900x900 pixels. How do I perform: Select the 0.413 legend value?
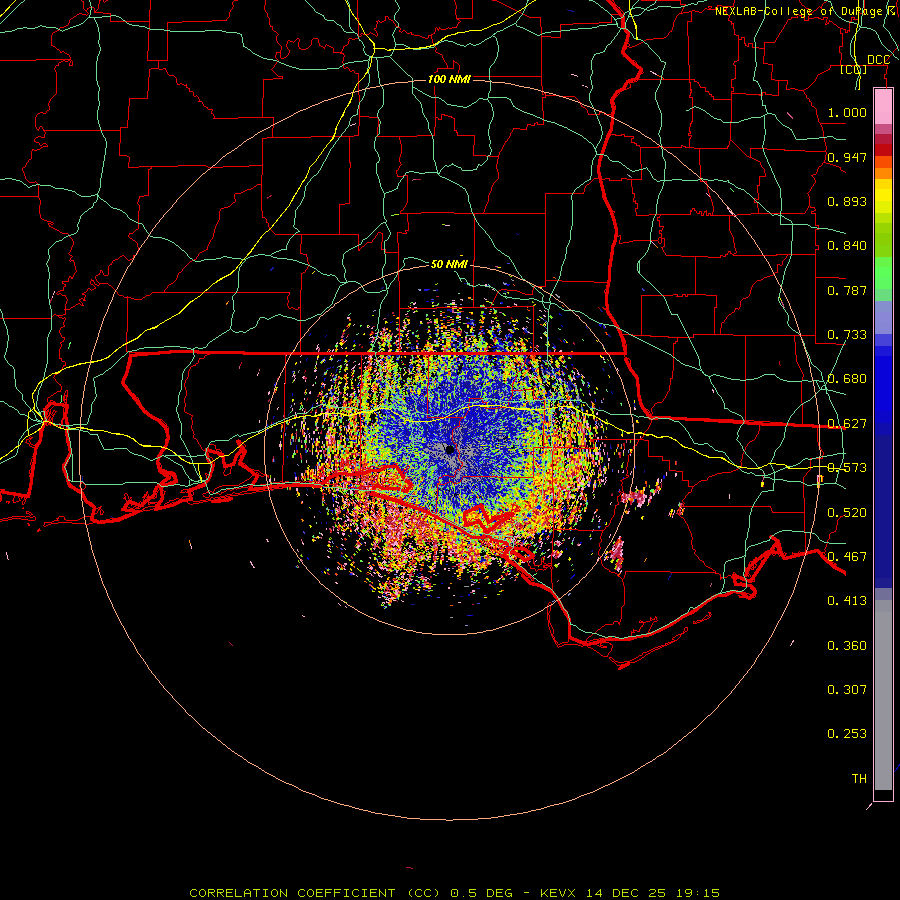[847, 601]
